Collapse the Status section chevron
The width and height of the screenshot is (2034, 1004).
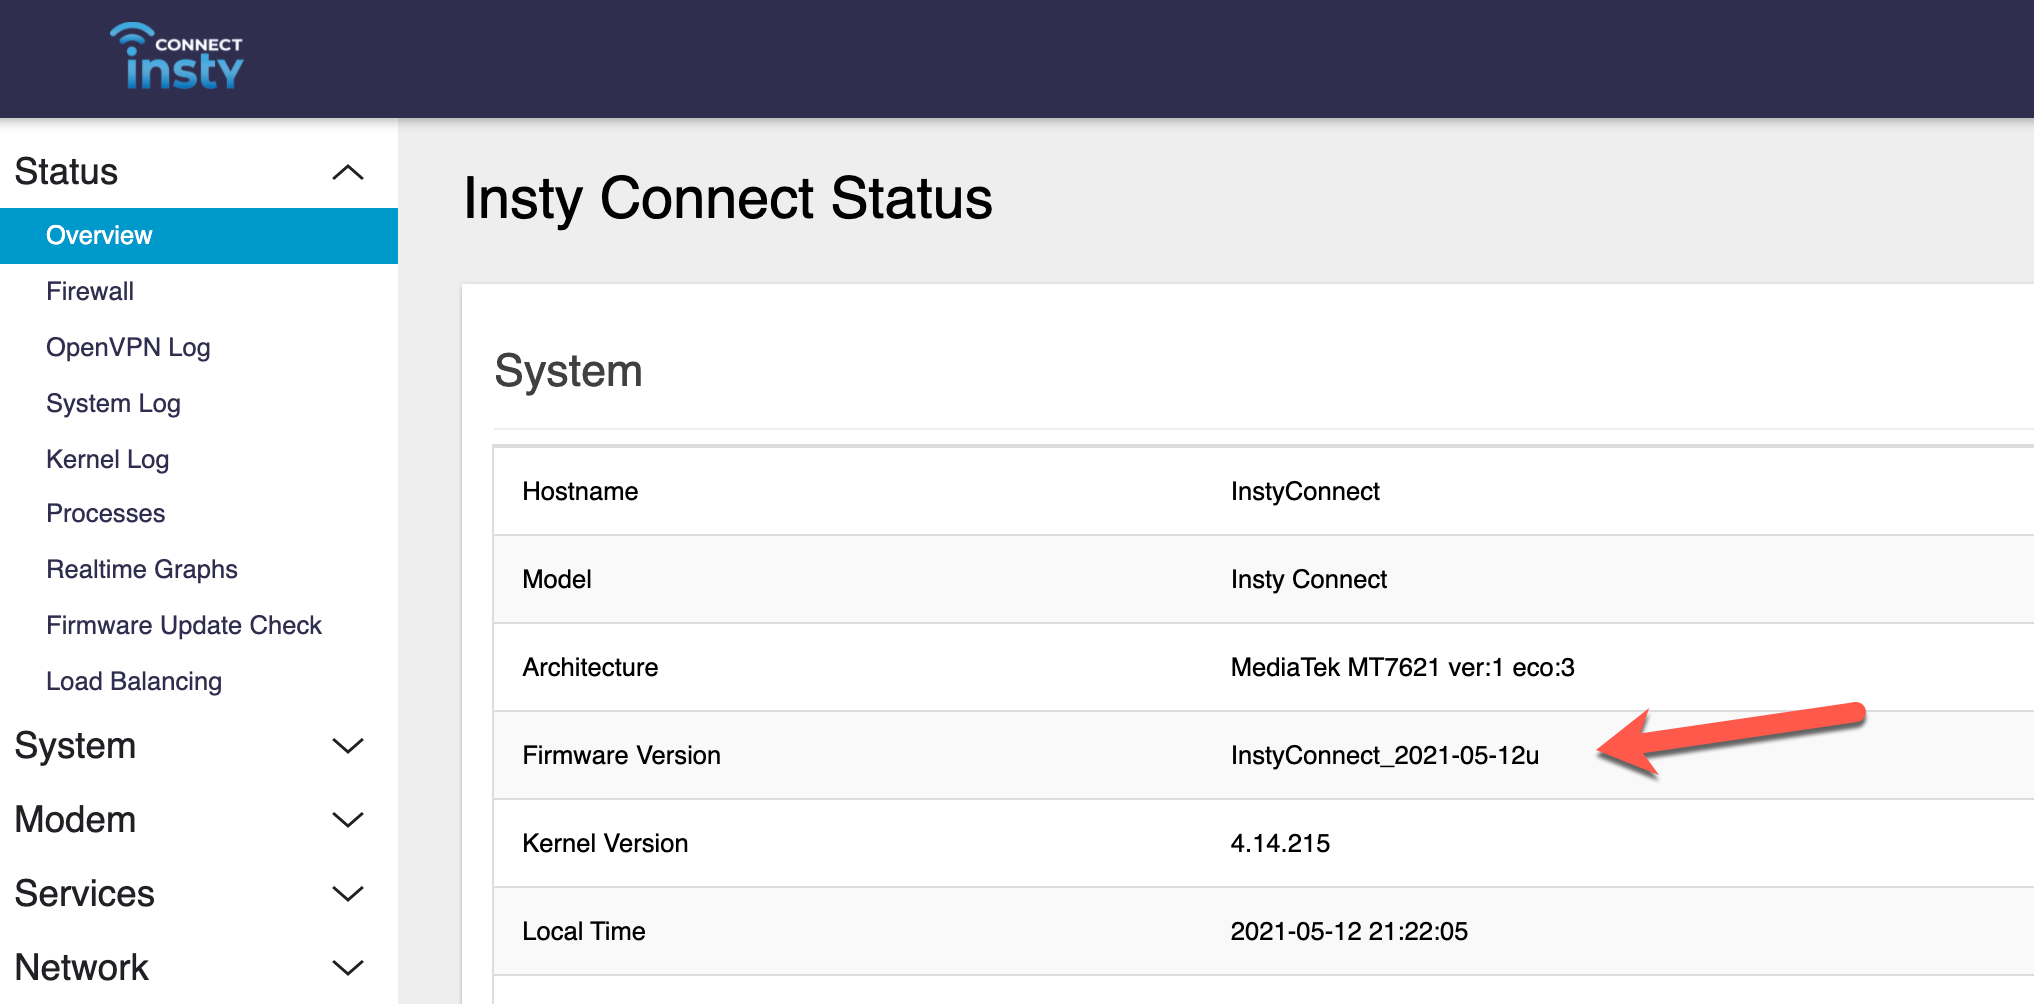pyautogui.click(x=347, y=172)
